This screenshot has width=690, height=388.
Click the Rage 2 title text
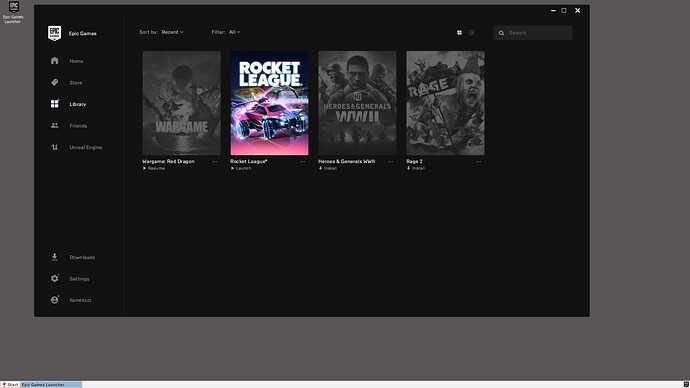[415, 161]
